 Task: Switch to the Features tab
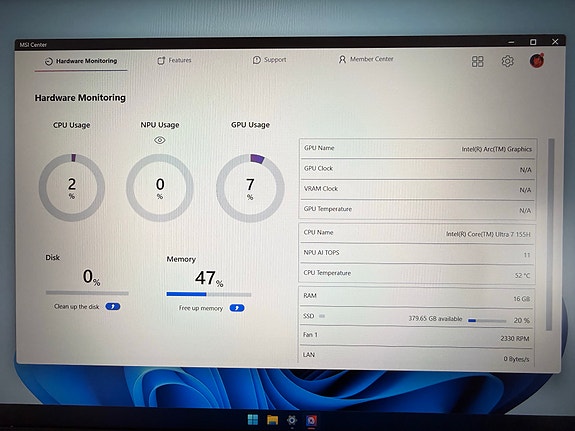[175, 60]
